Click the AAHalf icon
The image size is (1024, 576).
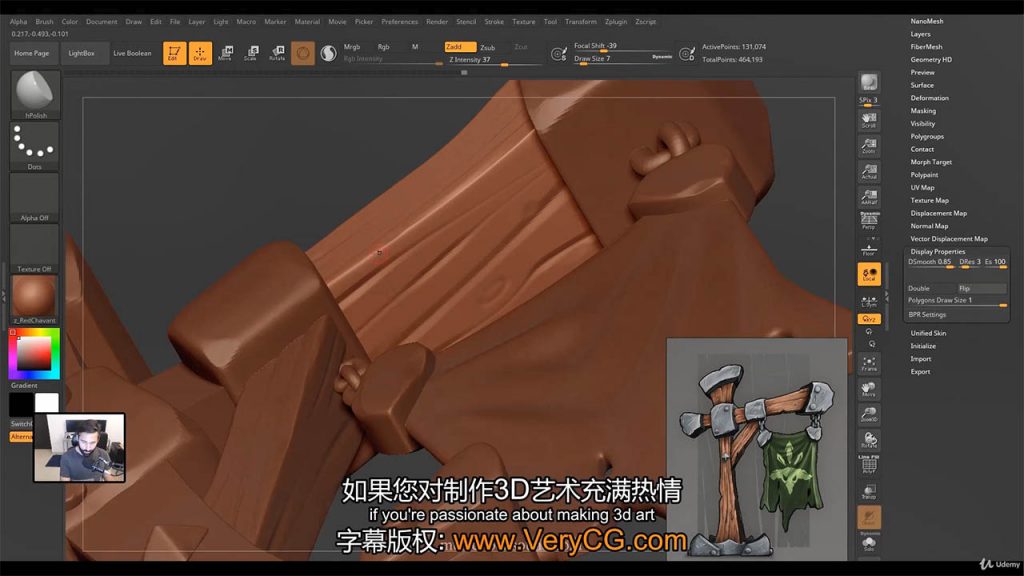coord(869,197)
